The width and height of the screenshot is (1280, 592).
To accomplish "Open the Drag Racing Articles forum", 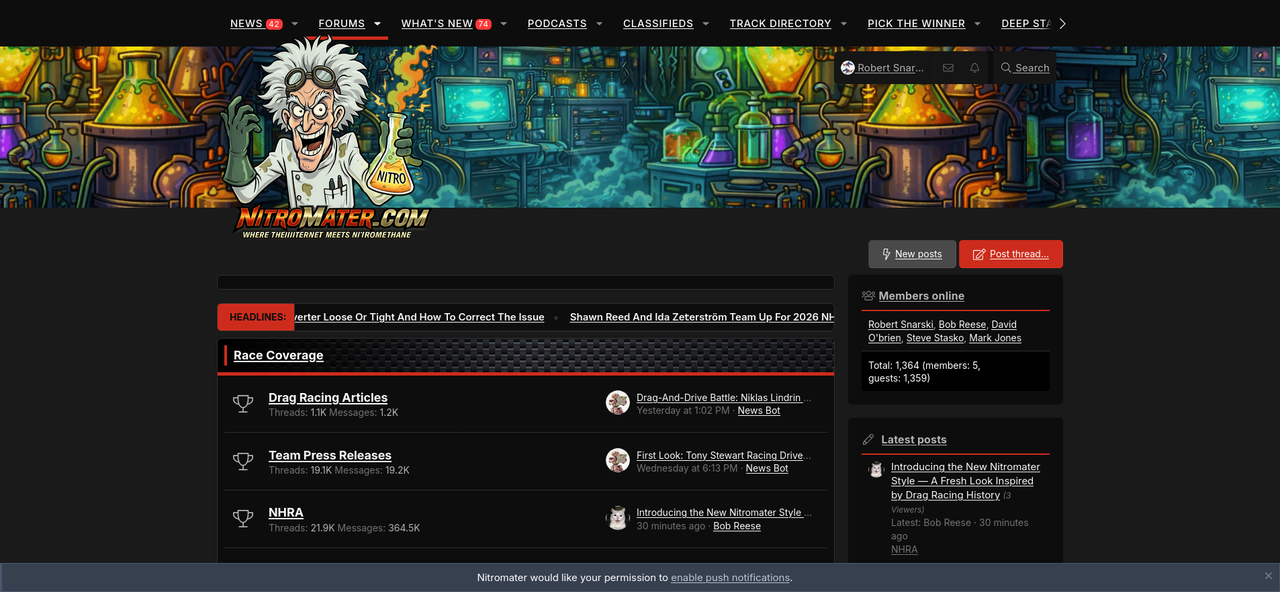I will tap(328, 398).
